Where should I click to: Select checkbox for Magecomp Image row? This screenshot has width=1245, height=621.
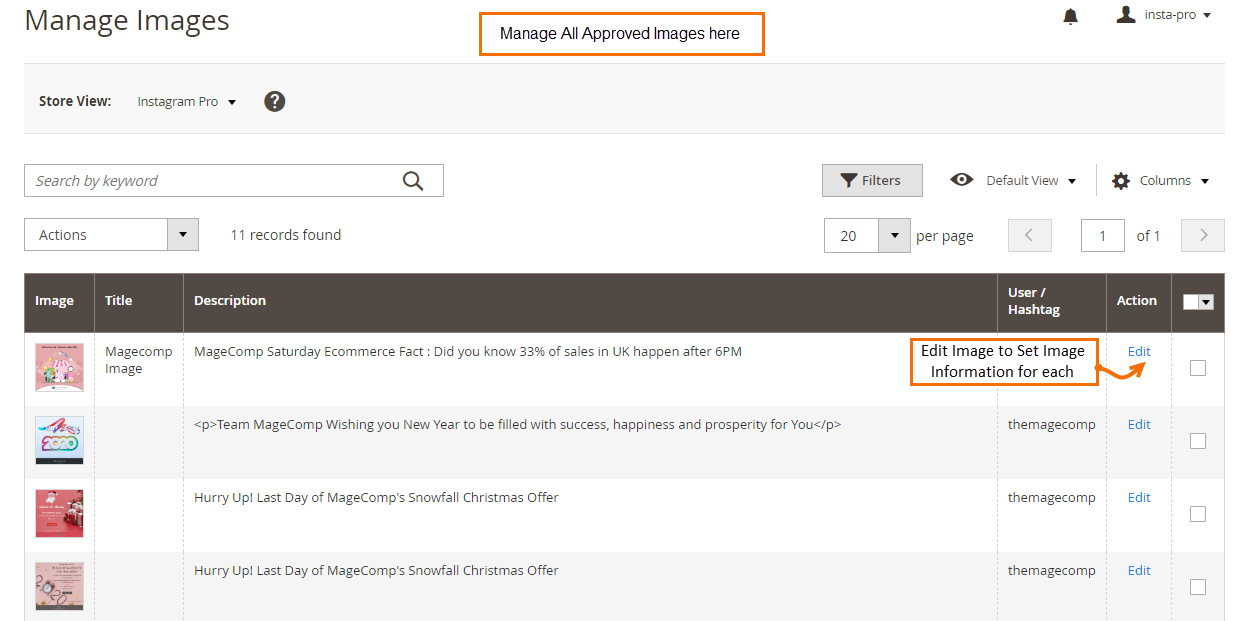1198,368
